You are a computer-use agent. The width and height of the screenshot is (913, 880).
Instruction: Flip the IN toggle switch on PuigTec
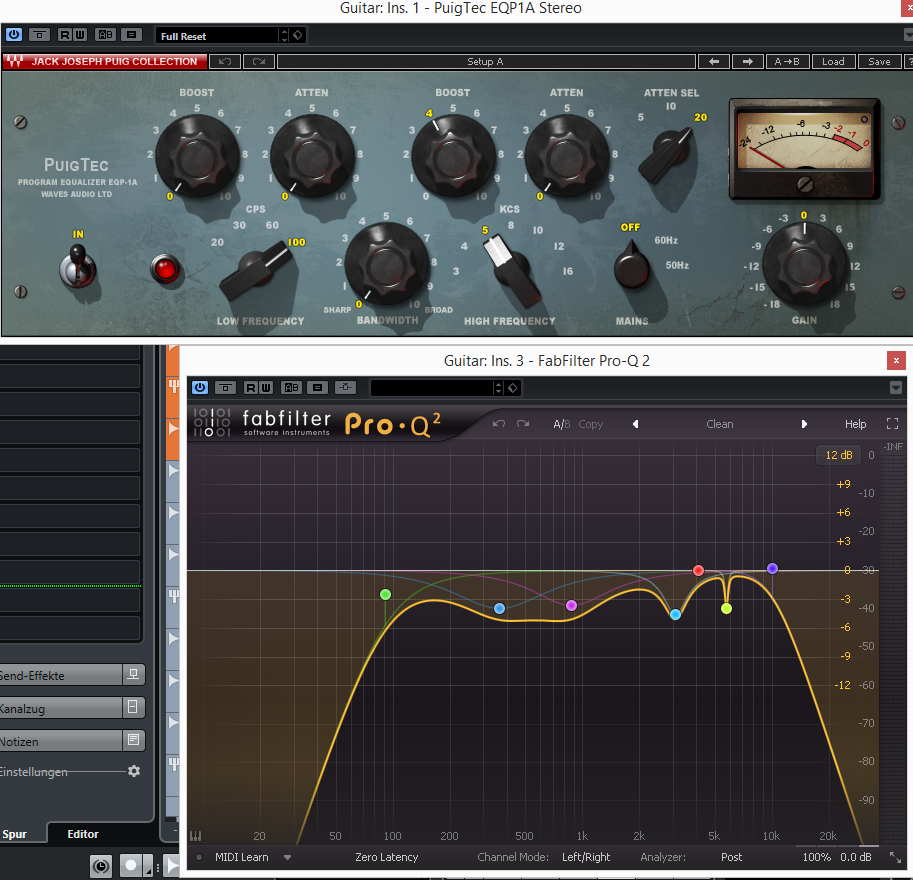pos(78,268)
